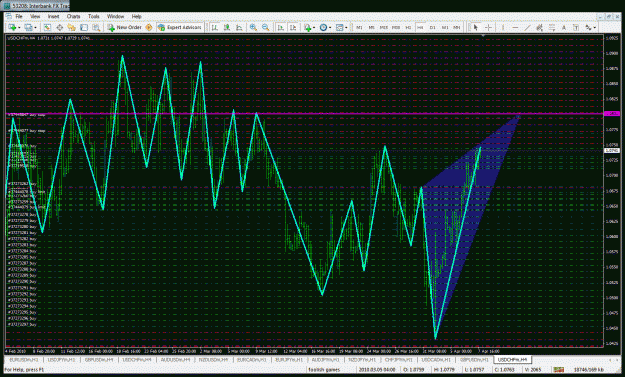Expand the Periods clock dropdown arrow

pos(330,27)
